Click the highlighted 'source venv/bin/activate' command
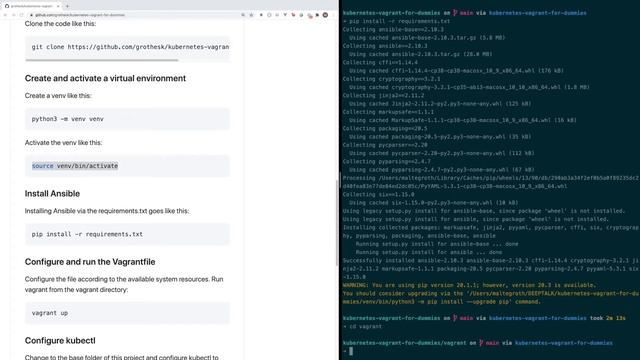Screen dimensions: 640x360 coord(75,166)
